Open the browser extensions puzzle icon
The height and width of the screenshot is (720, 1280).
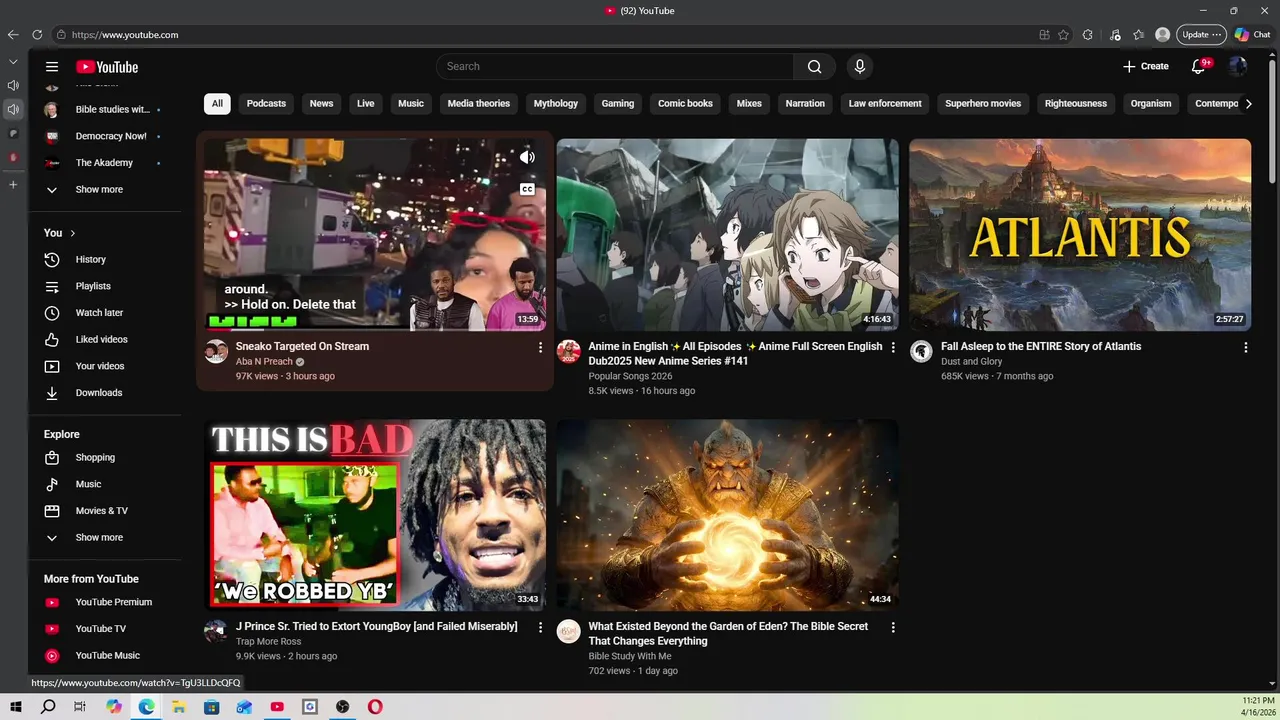pyautogui.click(x=1087, y=34)
